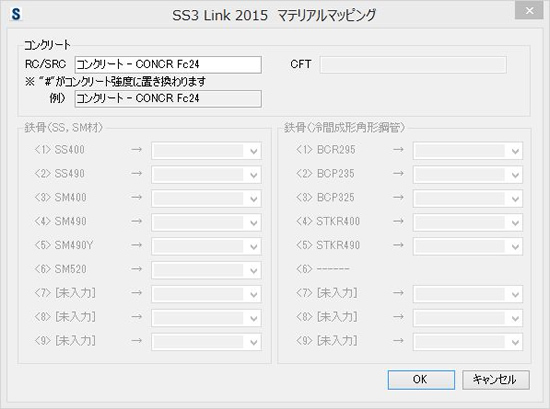Viewport: 550px width, 409px height.
Task: Click the <6> SM520 label
Action: pyautogui.click(x=60, y=269)
